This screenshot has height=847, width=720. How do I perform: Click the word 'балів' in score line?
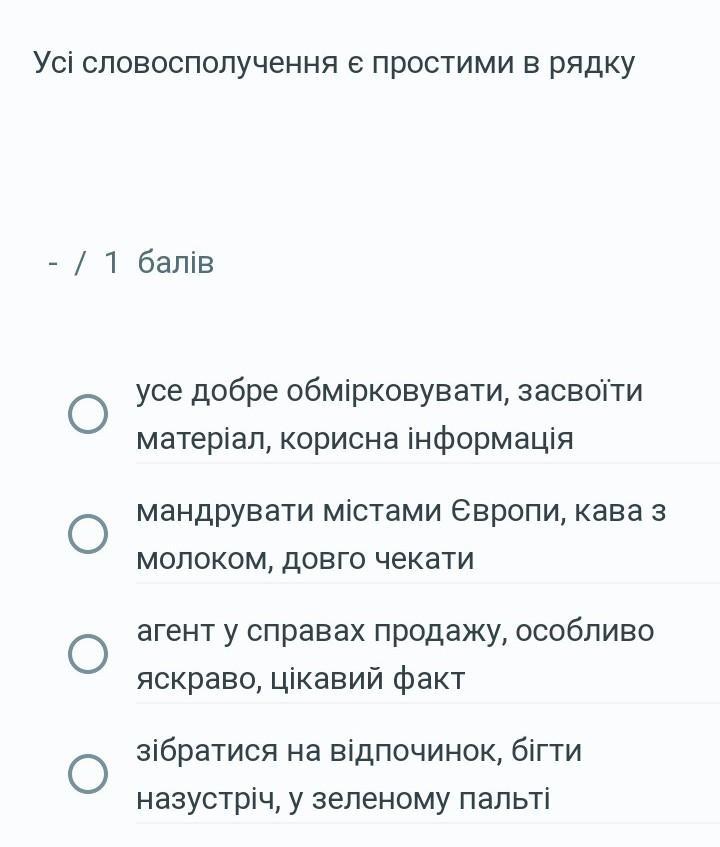(x=176, y=263)
